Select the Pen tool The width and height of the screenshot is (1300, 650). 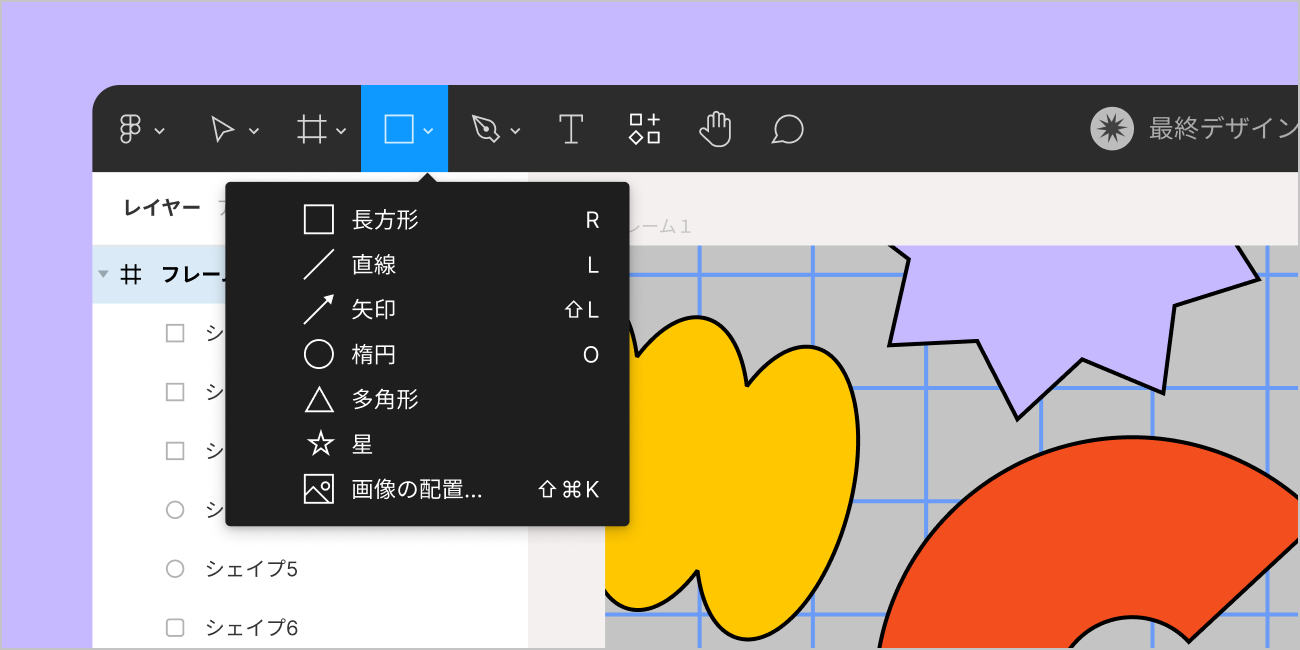pos(484,128)
